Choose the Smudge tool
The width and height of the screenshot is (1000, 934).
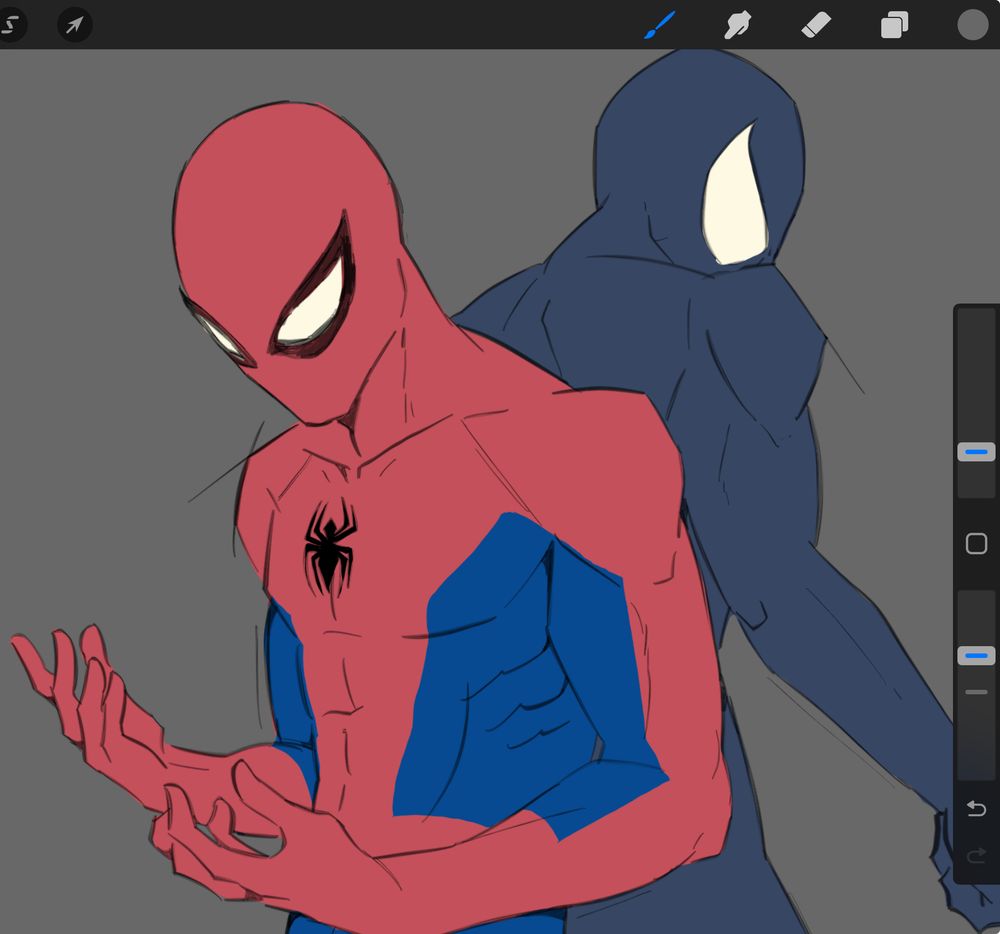coord(737,26)
